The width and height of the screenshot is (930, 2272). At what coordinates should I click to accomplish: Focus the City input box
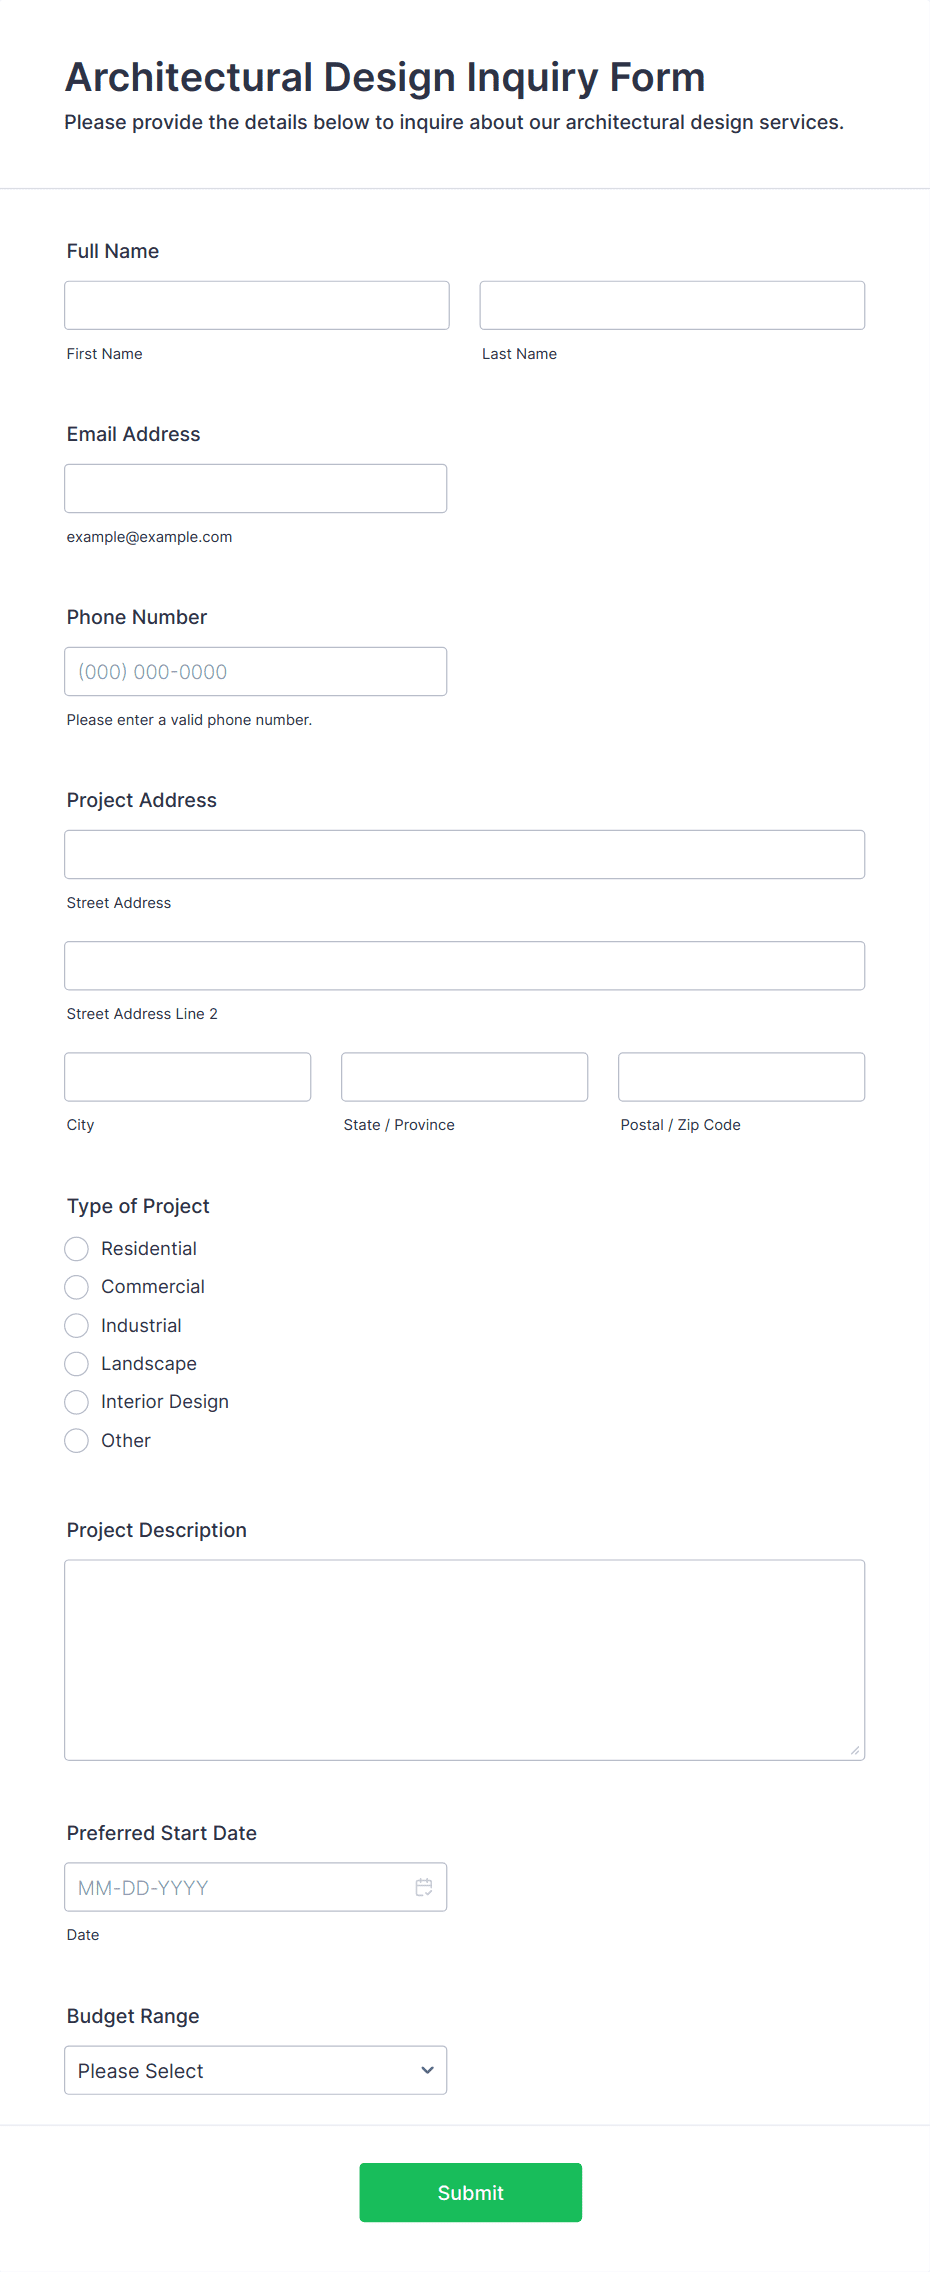187,1076
